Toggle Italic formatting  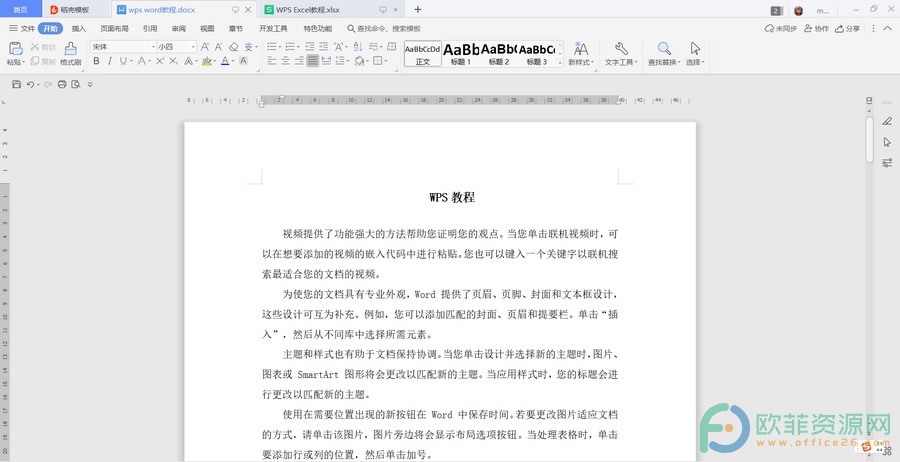point(110,61)
